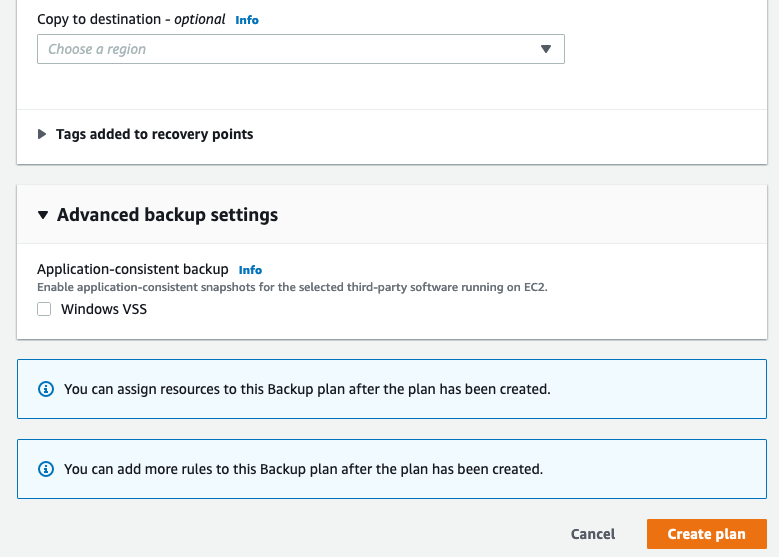This screenshot has height=557, width=779.
Task: Click the Advanced backup settings heading
Action: [167, 215]
